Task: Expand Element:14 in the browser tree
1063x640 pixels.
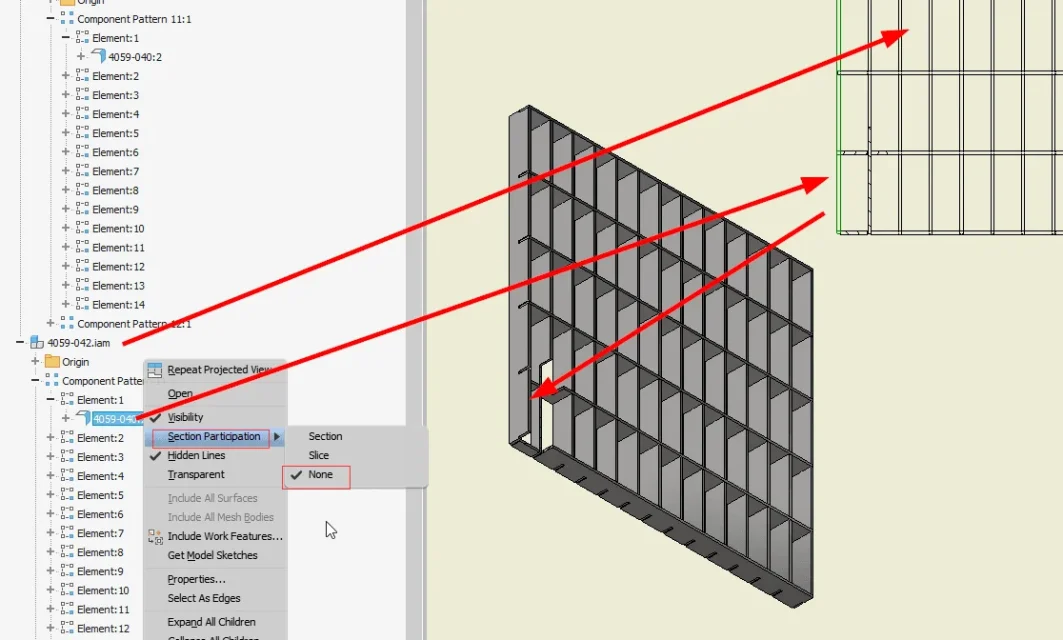Action: coord(66,304)
